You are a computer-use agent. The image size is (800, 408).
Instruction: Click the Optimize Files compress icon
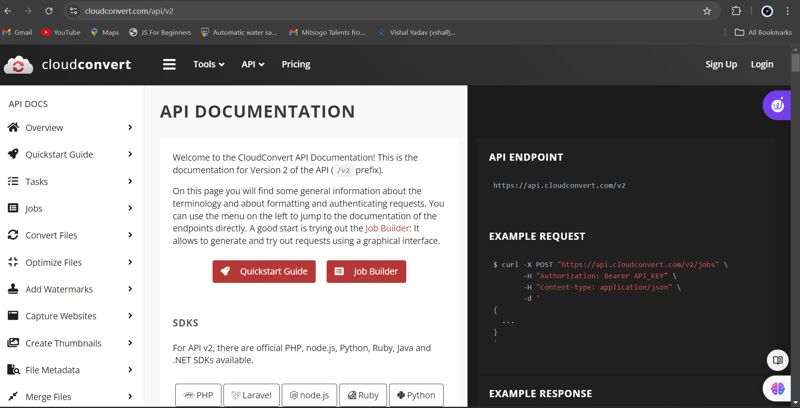(13, 262)
